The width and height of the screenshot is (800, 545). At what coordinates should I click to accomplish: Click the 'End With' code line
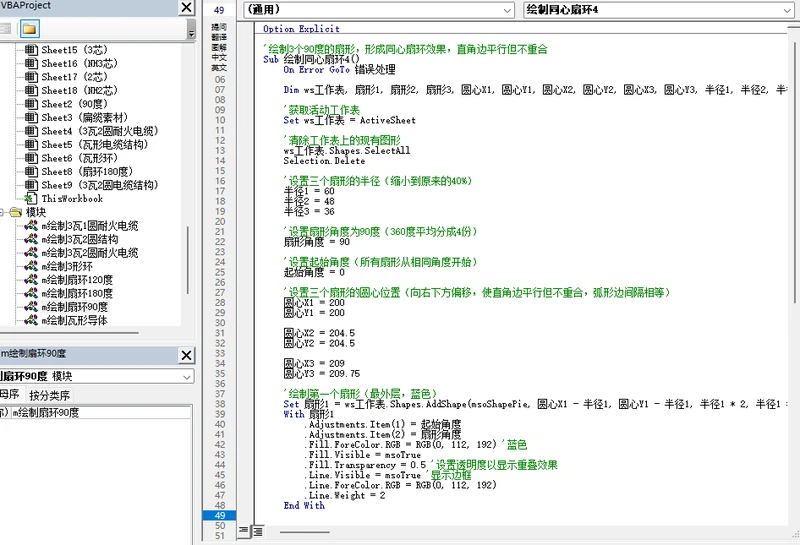(x=304, y=506)
